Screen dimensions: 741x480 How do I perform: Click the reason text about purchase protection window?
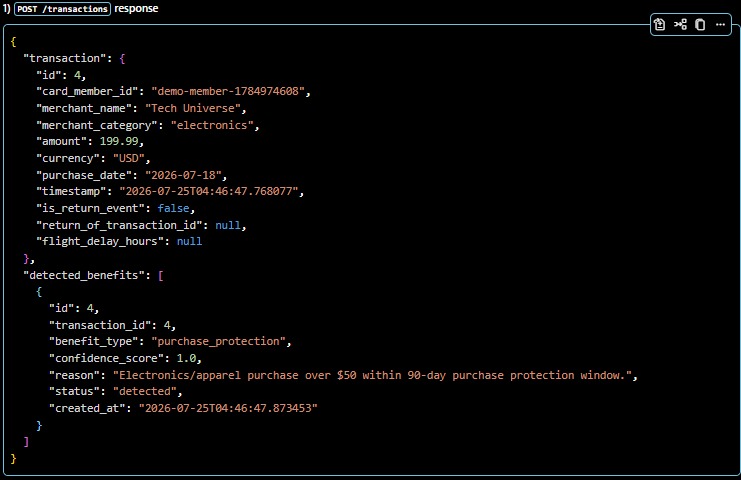pos(372,375)
